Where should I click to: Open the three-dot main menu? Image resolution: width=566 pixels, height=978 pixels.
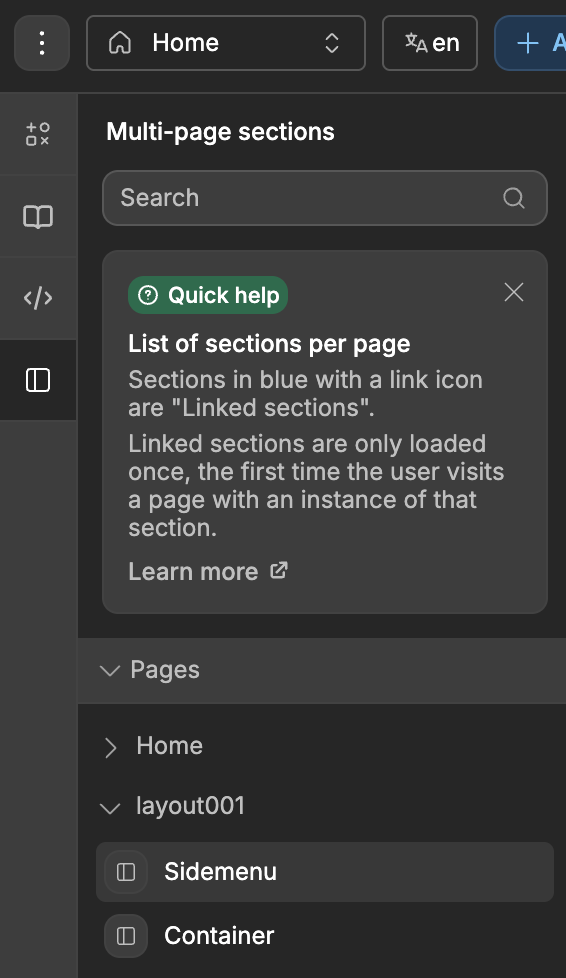pos(42,43)
